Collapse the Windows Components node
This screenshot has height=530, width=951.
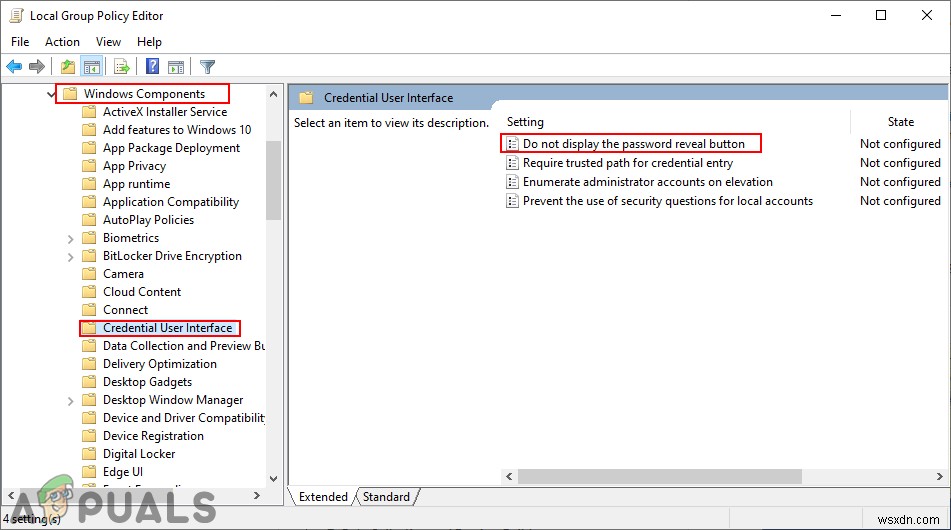click(52, 94)
